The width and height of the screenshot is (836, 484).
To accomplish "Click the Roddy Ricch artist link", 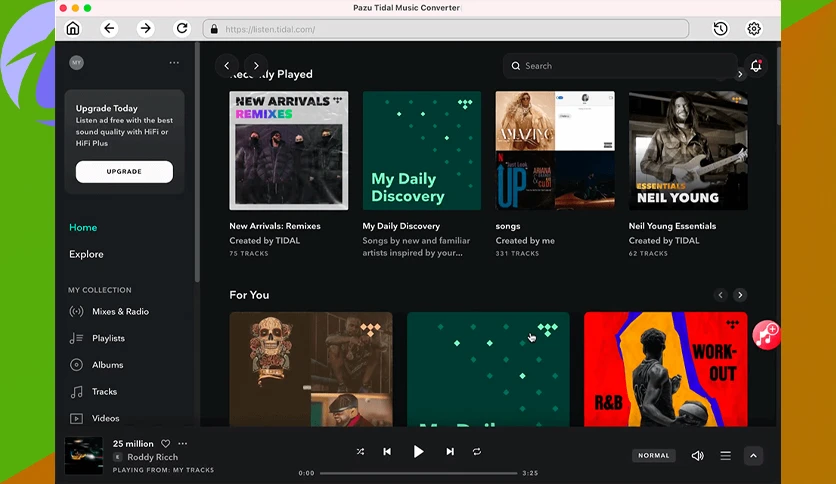I will point(152,457).
